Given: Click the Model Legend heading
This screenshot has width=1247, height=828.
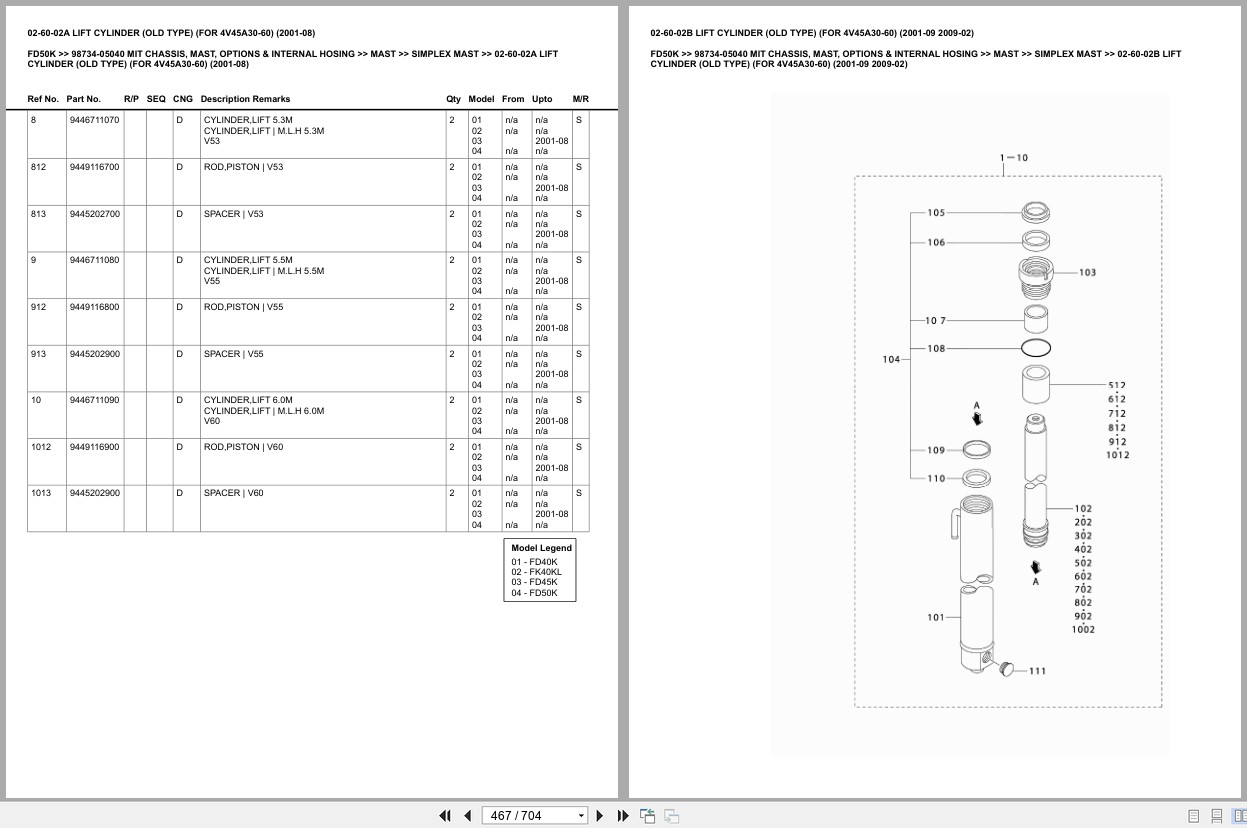Looking at the screenshot, I should coord(541,548).
